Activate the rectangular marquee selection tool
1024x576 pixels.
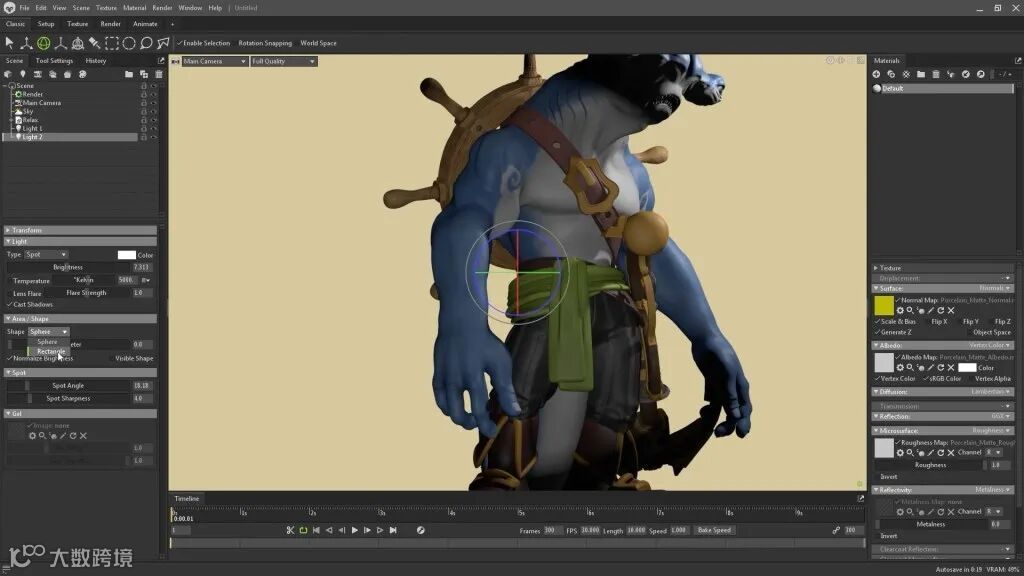tap(112, 43)
